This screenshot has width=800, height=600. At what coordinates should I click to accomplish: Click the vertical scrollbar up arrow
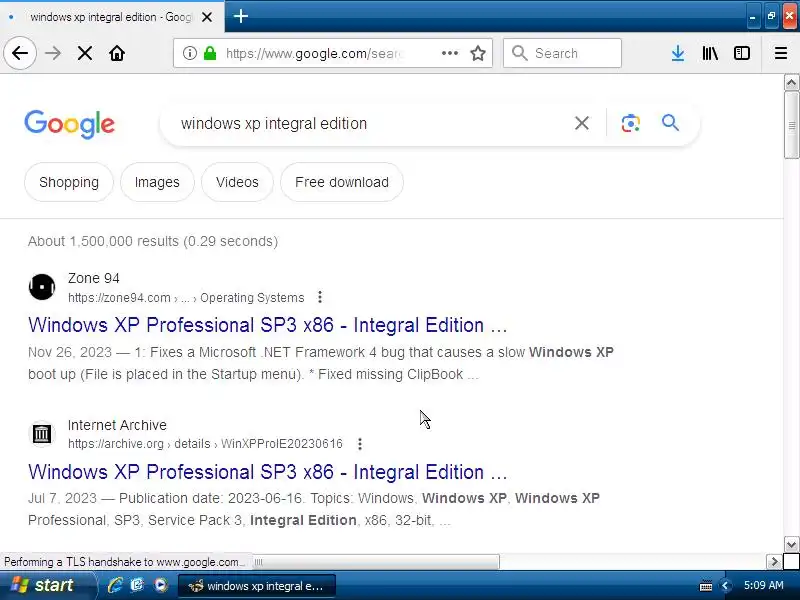click(x=791, y=82)
